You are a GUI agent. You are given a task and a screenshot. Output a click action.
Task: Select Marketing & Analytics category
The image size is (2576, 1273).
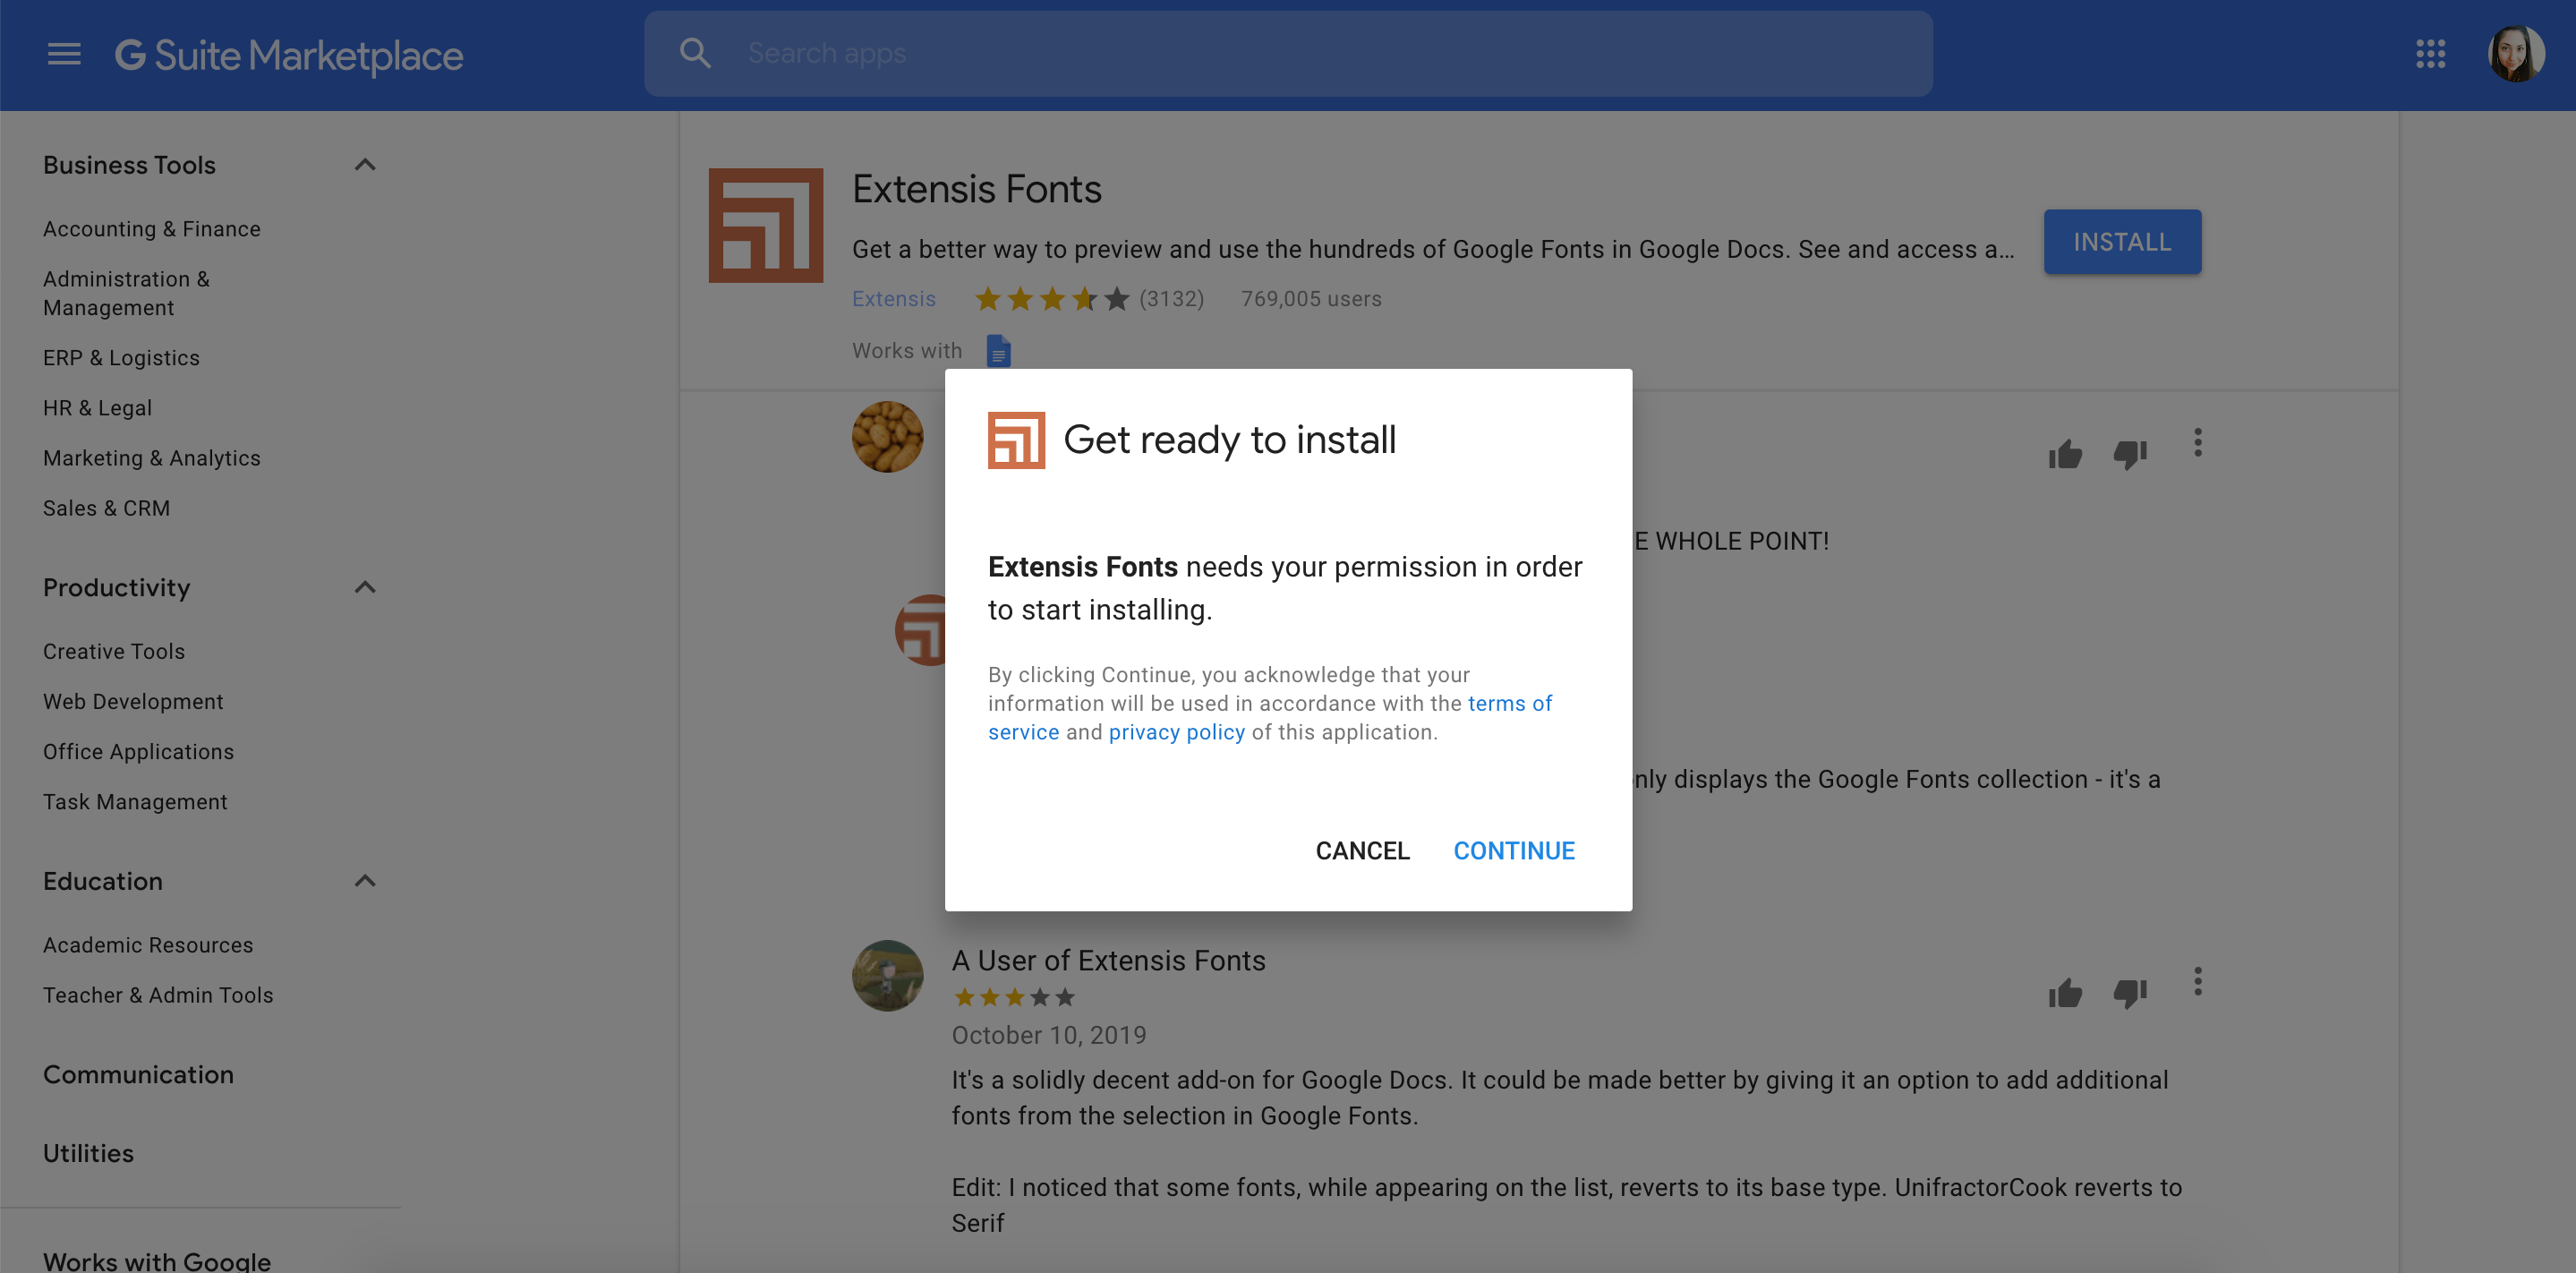click(x=152, y=458)
